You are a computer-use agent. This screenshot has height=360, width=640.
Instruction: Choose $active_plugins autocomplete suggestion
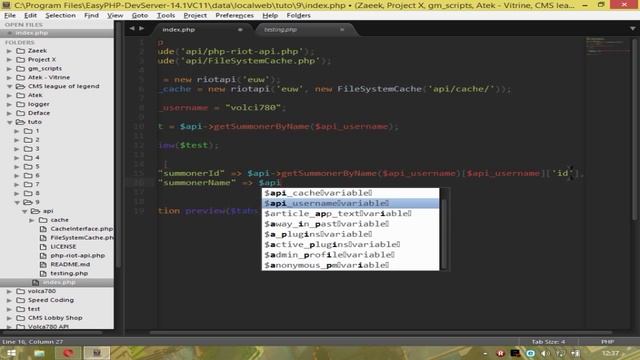pyautogui.click(x=351, y=244)
